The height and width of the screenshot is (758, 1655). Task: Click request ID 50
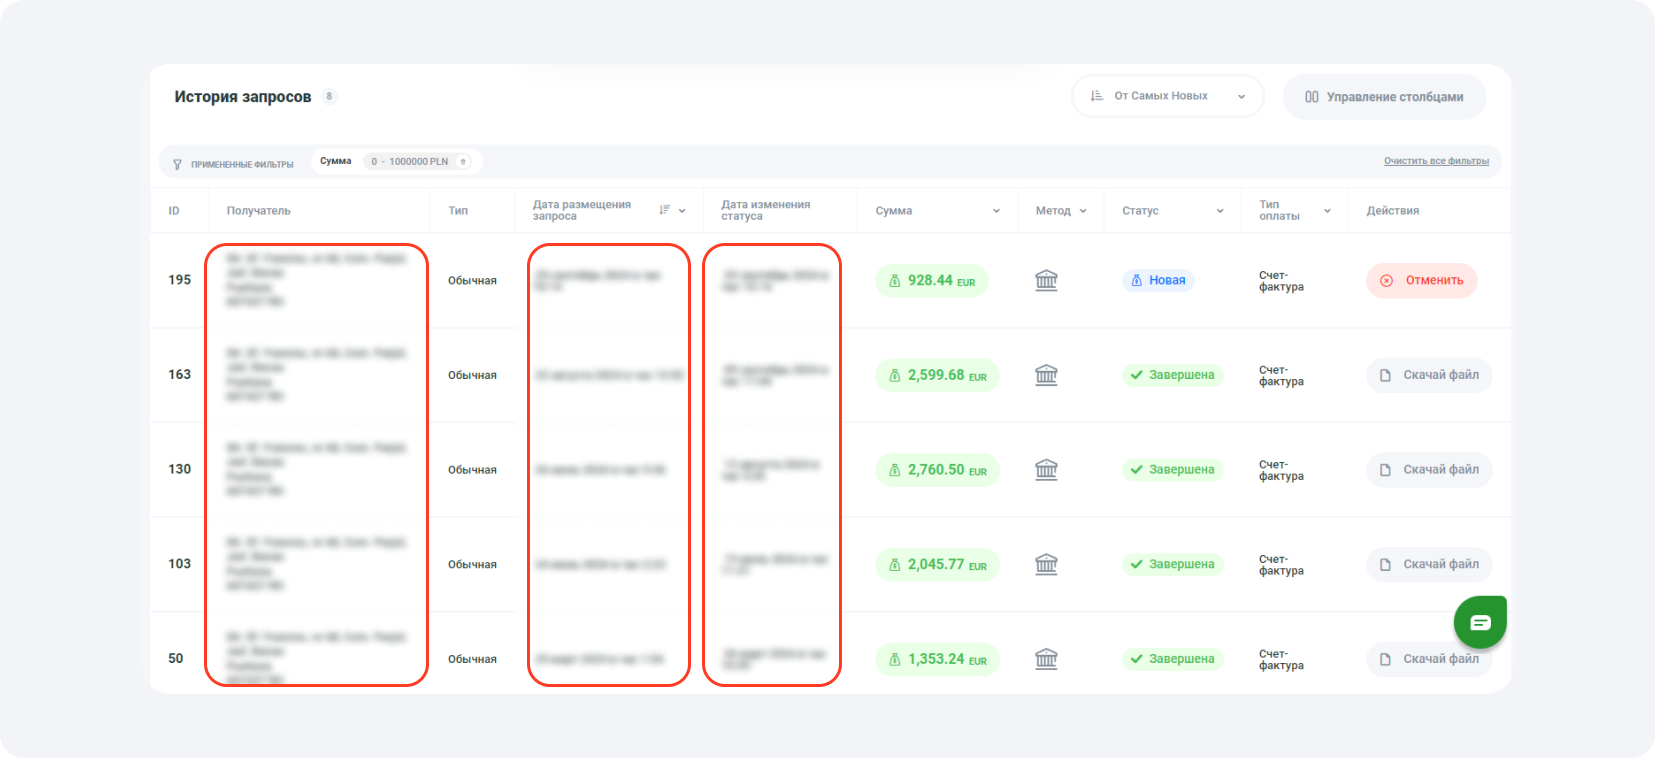[x=176, y=659]
